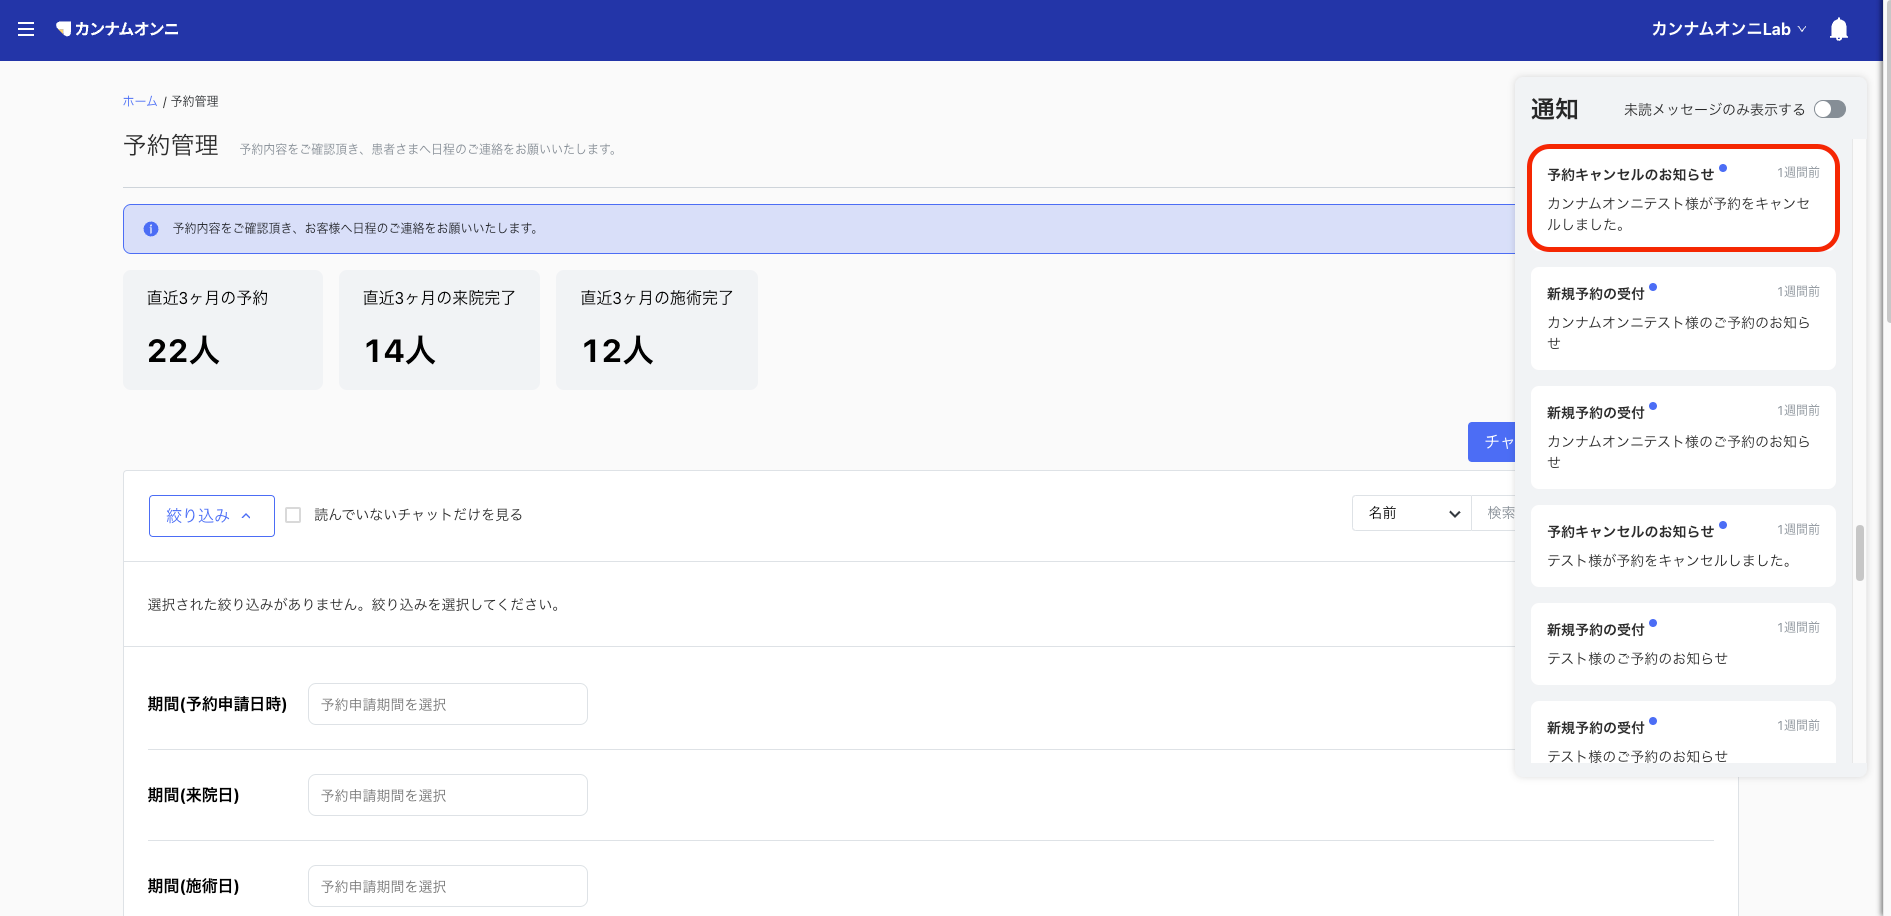Open the notification bell

1838,29
